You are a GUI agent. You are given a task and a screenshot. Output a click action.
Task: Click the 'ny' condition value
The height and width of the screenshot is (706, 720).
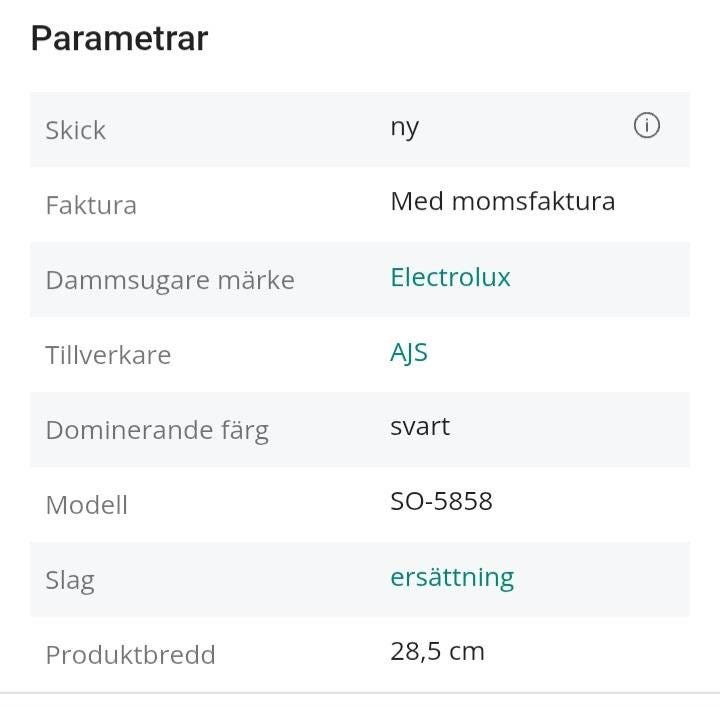point(404,127)
